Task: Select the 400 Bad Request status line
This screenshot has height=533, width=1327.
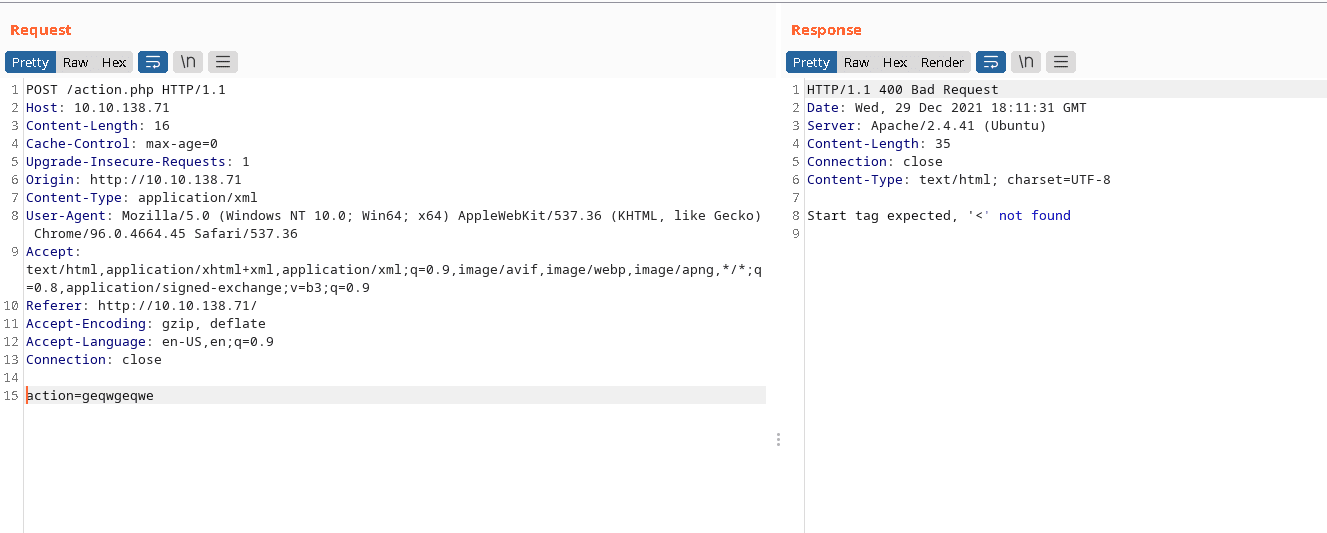Action: coord(903,90)
